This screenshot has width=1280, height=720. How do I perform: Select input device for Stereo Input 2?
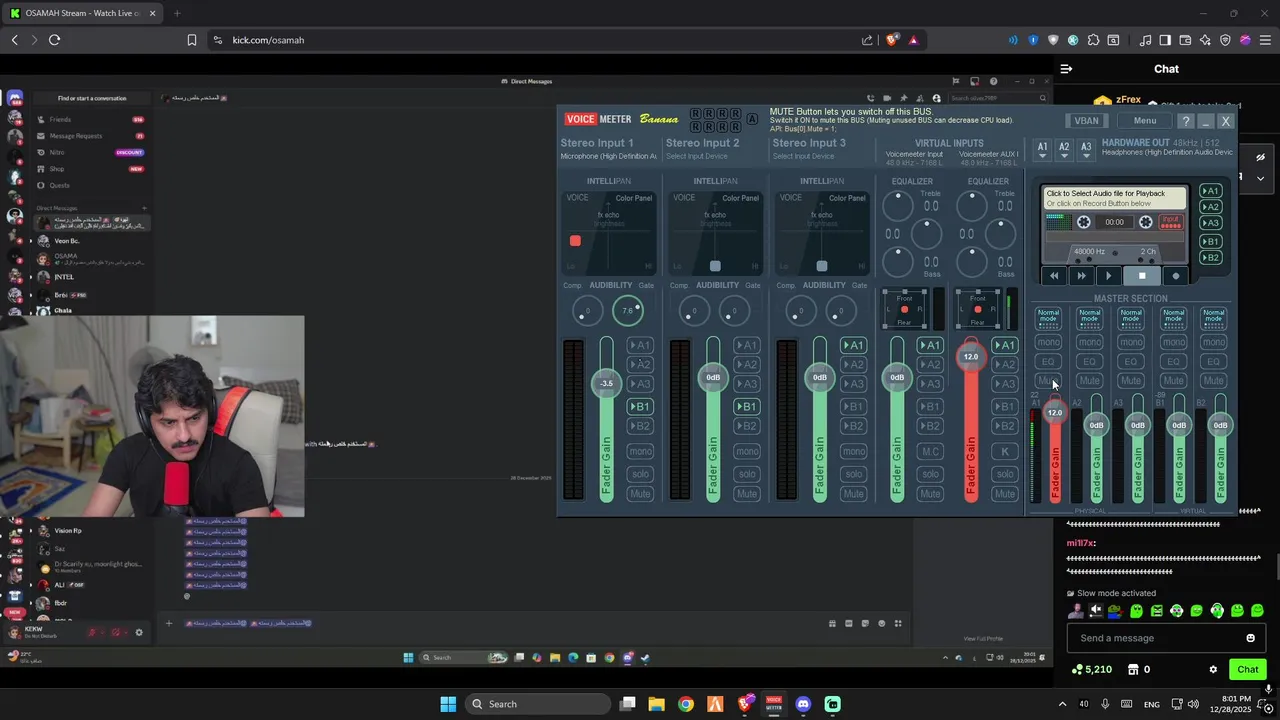696,156
